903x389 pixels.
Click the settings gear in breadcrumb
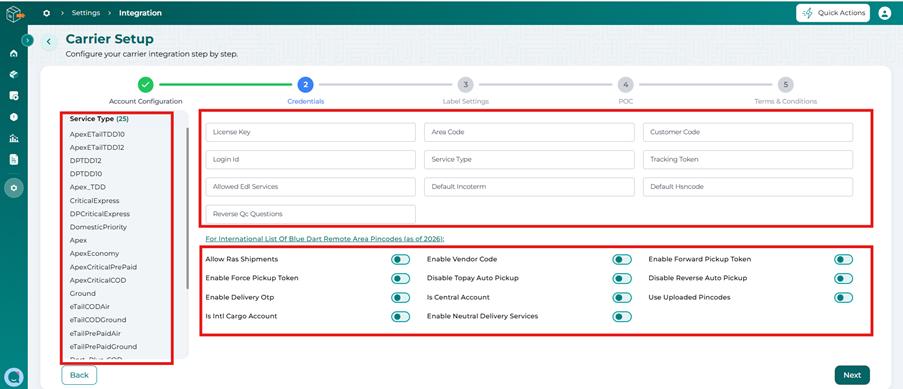tap(47, 13)
